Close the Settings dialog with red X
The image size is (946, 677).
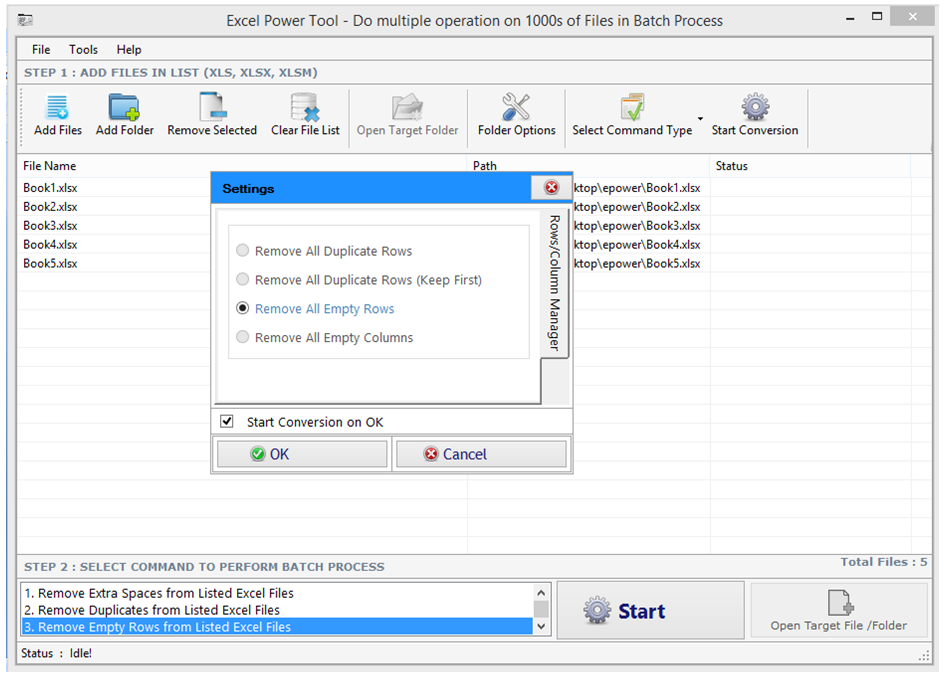(x=551, y=187)
